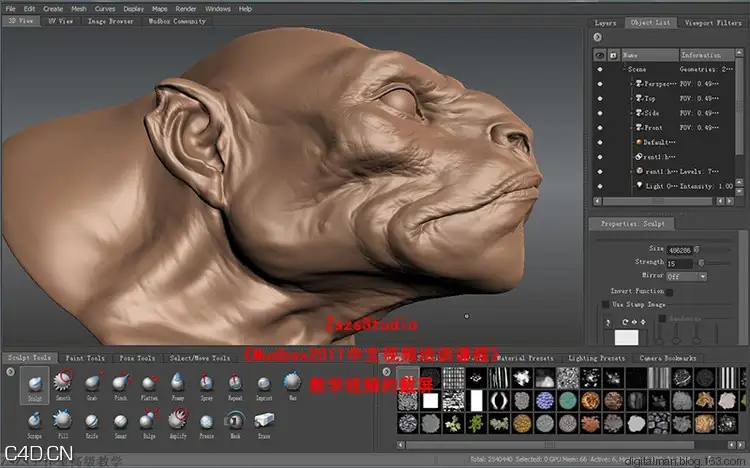Select the Fill tool
This screenshot has width=750, height=468.
[63, 424]
